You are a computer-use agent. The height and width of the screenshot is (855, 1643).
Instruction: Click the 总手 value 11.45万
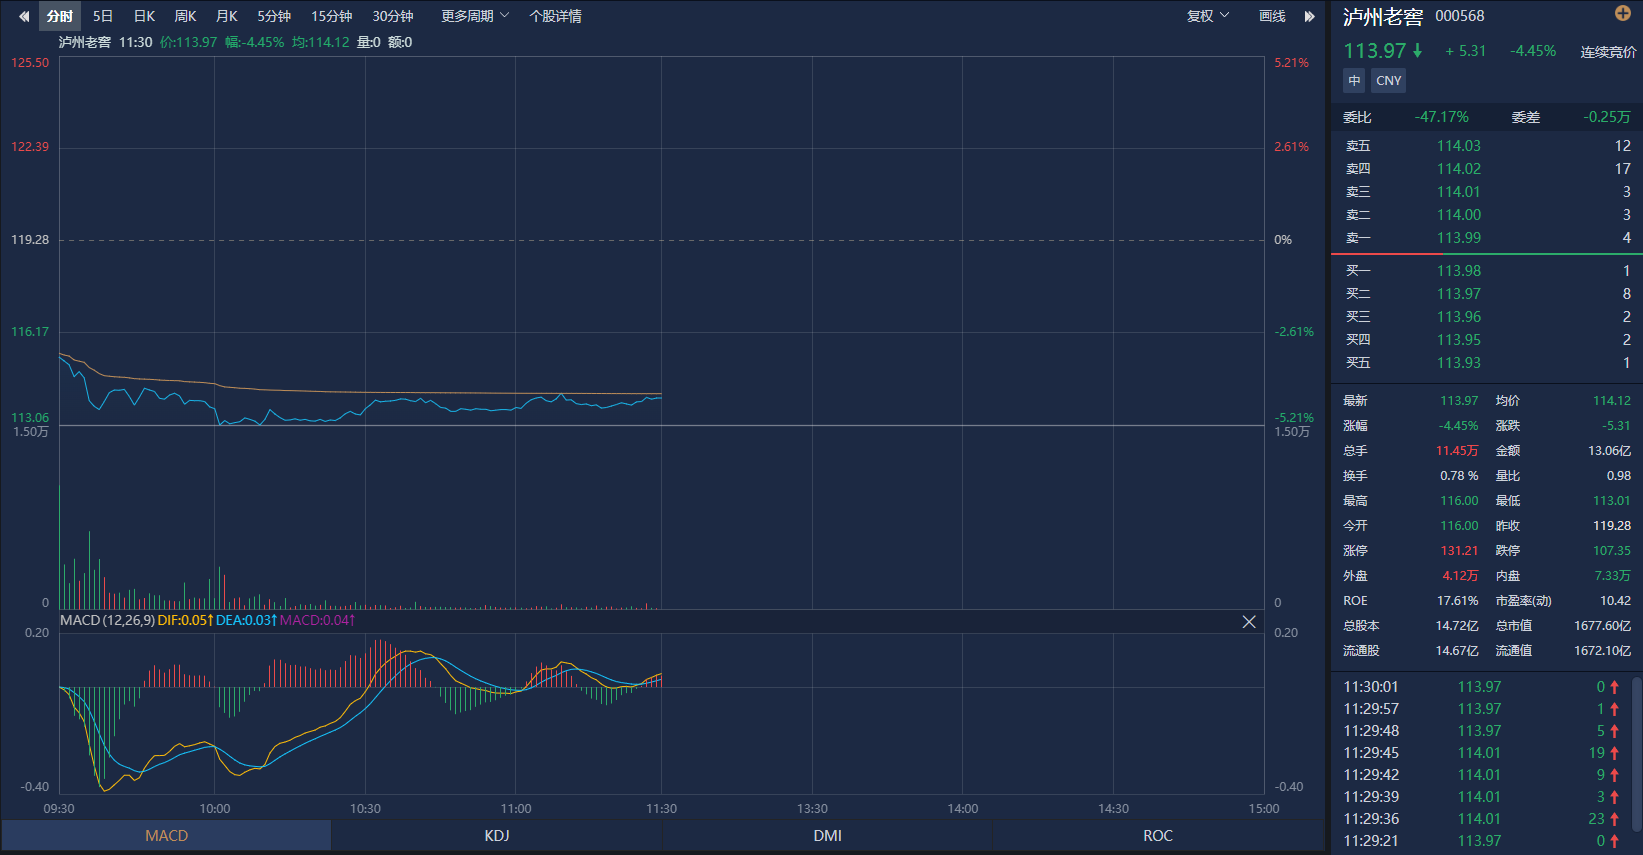(x=1457, y=451)
